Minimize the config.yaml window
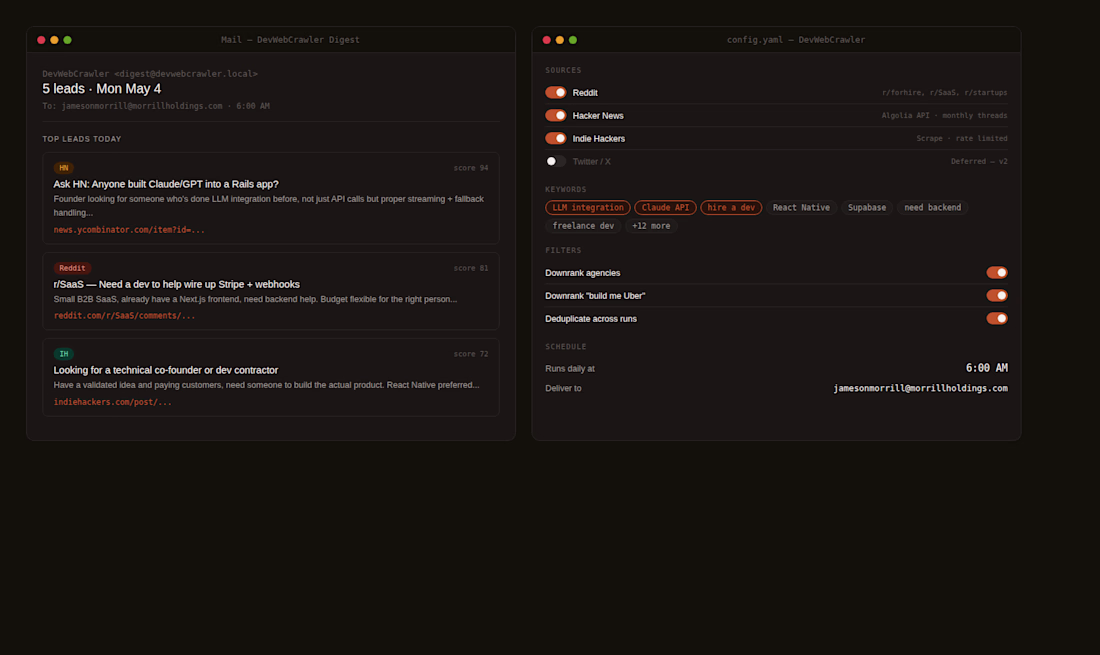 coord(560,40)
